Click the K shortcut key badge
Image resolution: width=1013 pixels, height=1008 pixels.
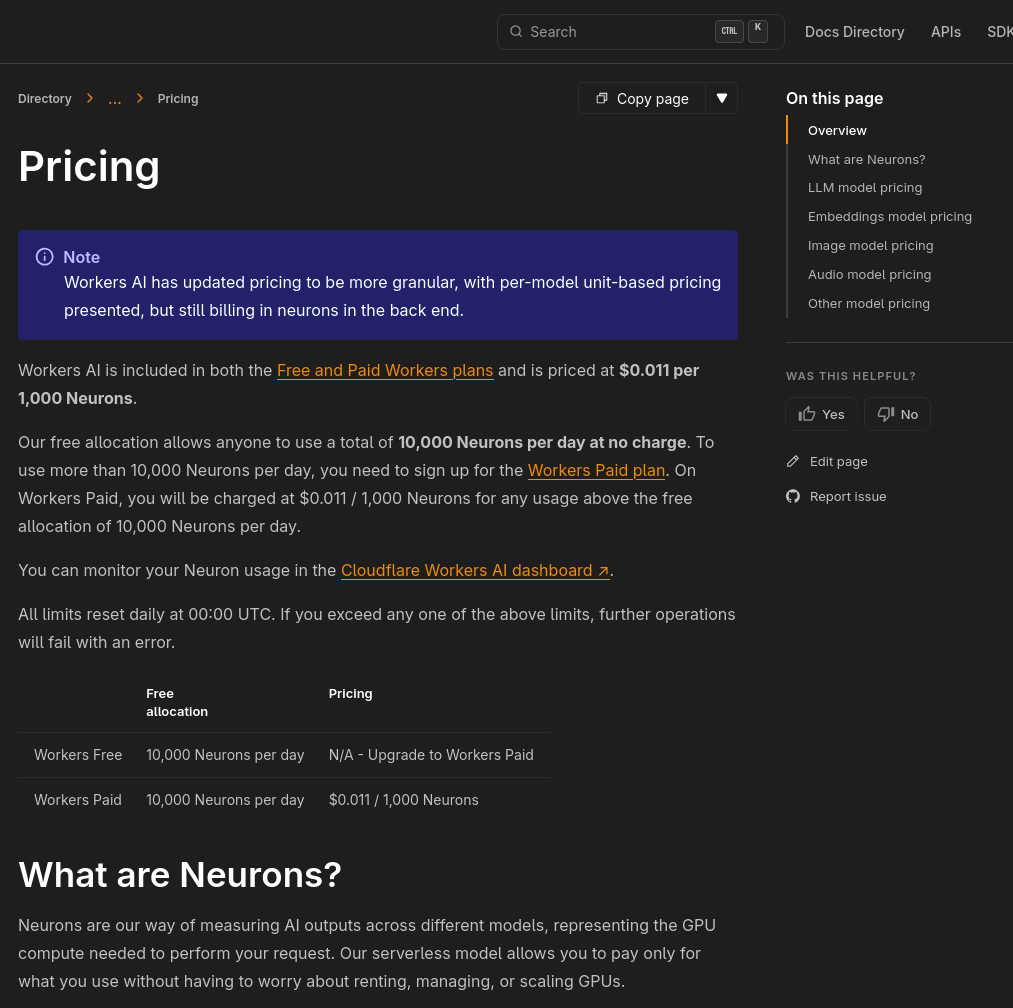(757, 30)
